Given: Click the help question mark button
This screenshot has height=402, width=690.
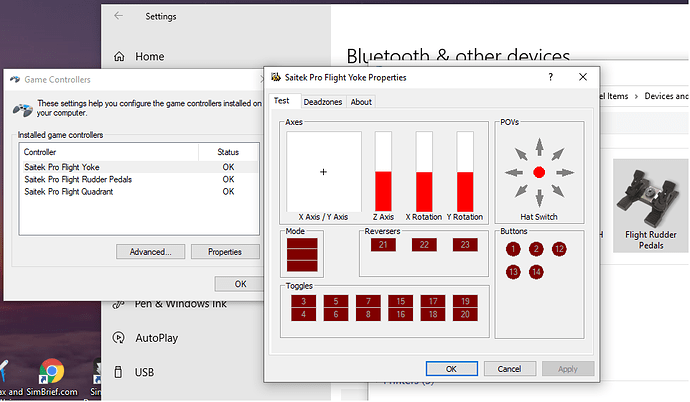Looking at the screenshot, I should click(x=550, y=77).
